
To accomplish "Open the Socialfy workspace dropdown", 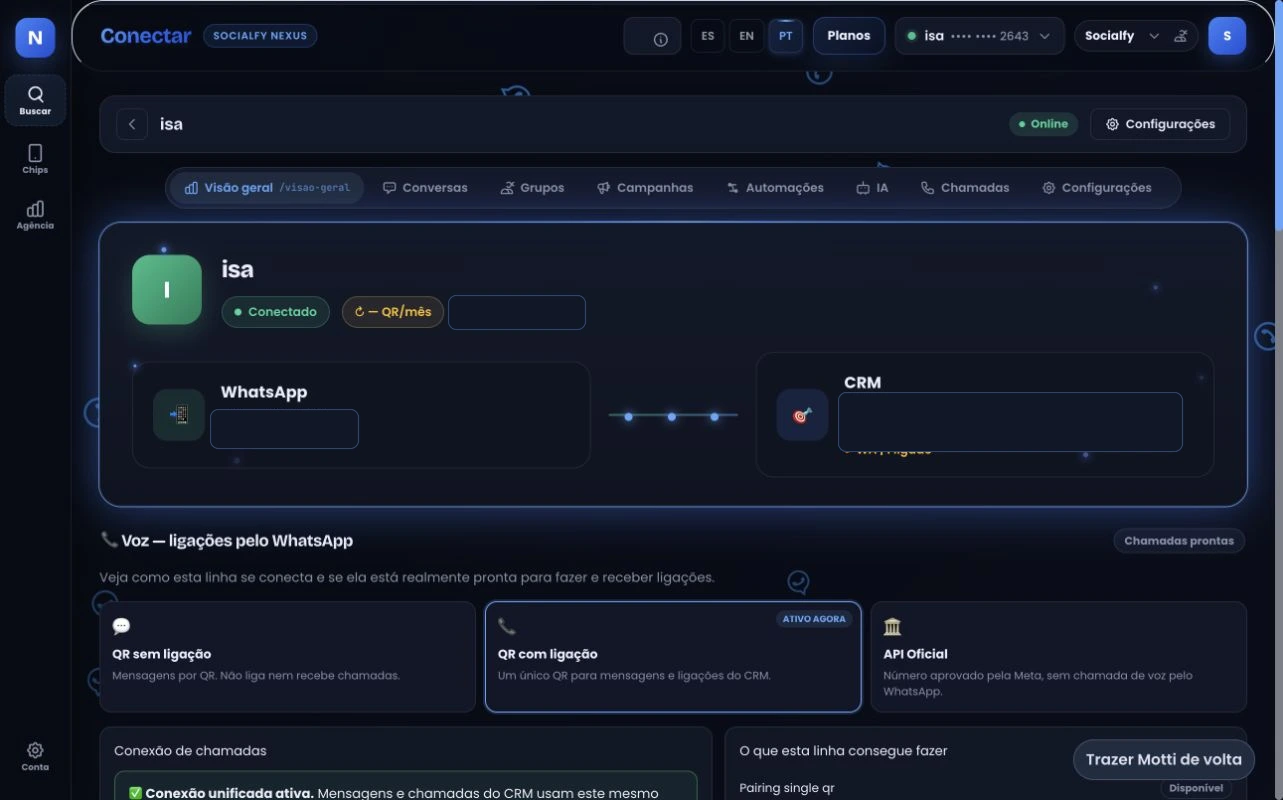I will click(1122, 36).
